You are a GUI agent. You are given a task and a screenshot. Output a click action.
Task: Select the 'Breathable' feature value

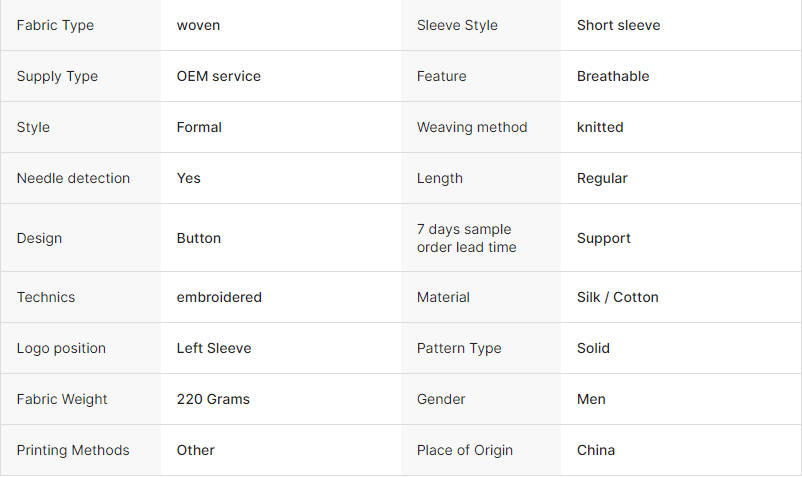(x=612, y=76)
